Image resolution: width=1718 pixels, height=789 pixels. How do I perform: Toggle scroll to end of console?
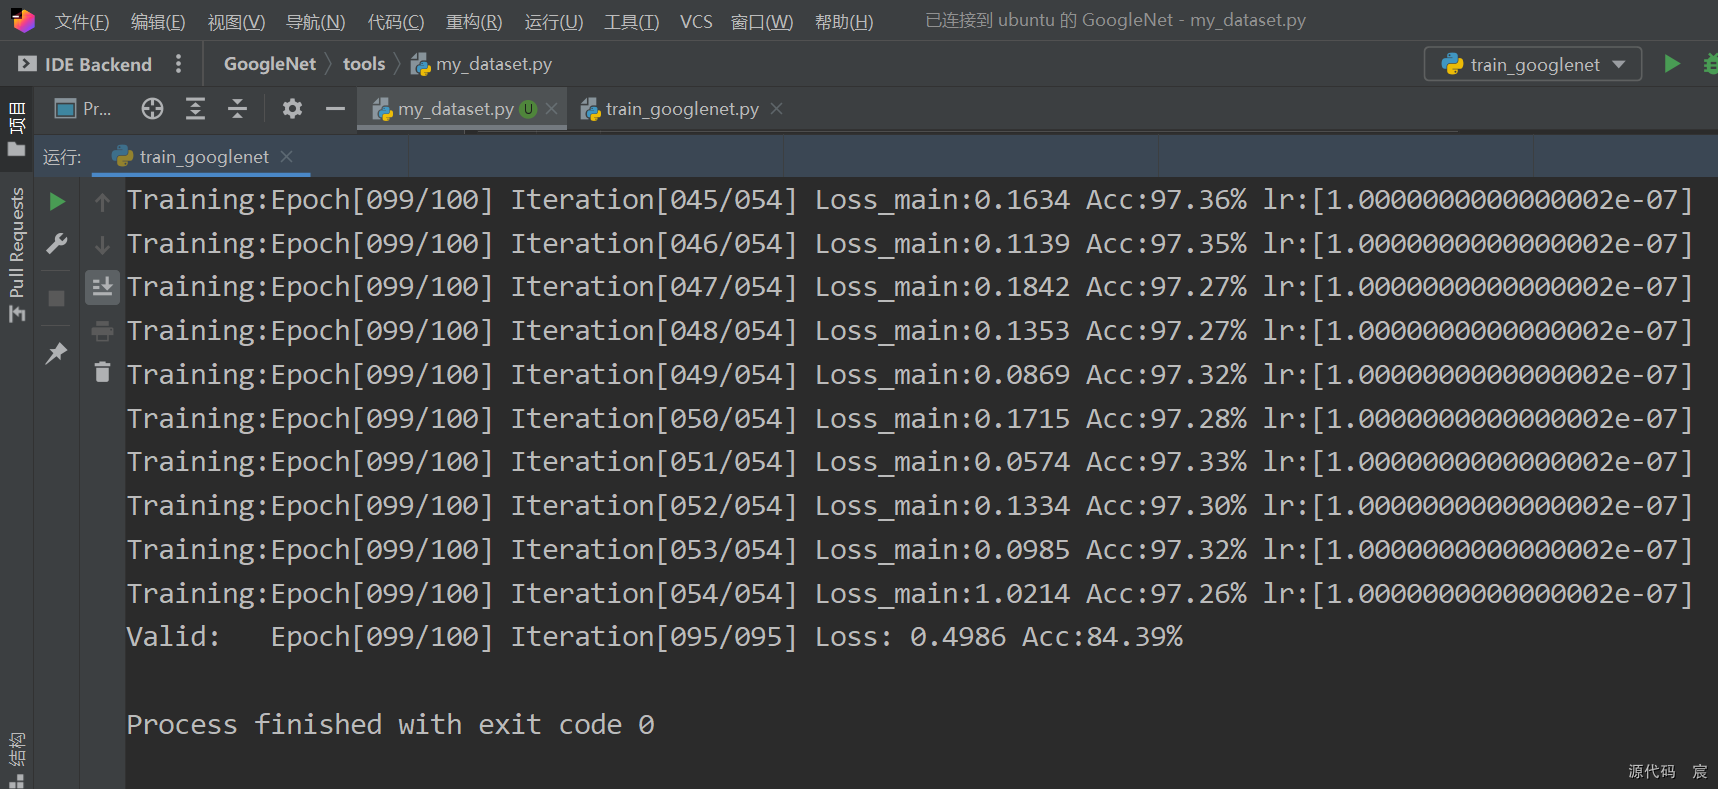[x=102, y=288]
